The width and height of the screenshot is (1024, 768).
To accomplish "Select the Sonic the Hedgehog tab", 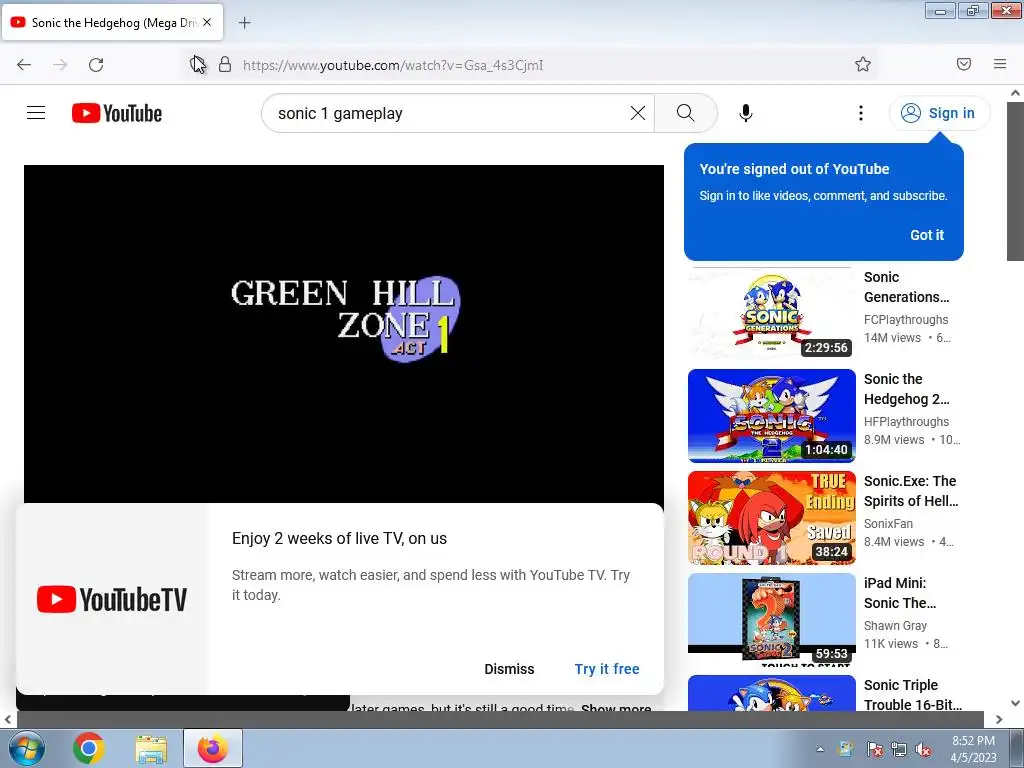I will tap(113, 22).
